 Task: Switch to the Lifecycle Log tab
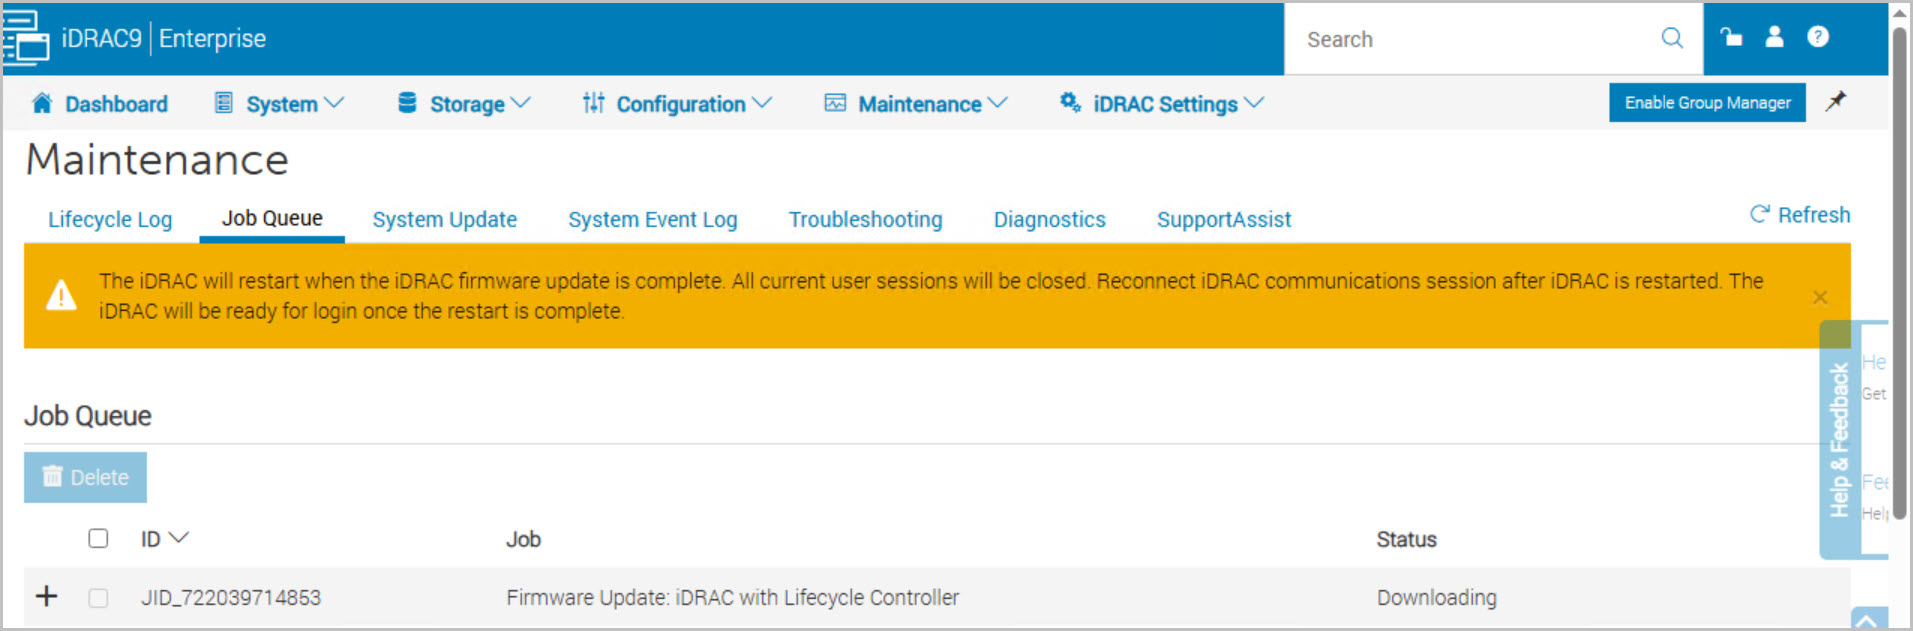point(110,220)
